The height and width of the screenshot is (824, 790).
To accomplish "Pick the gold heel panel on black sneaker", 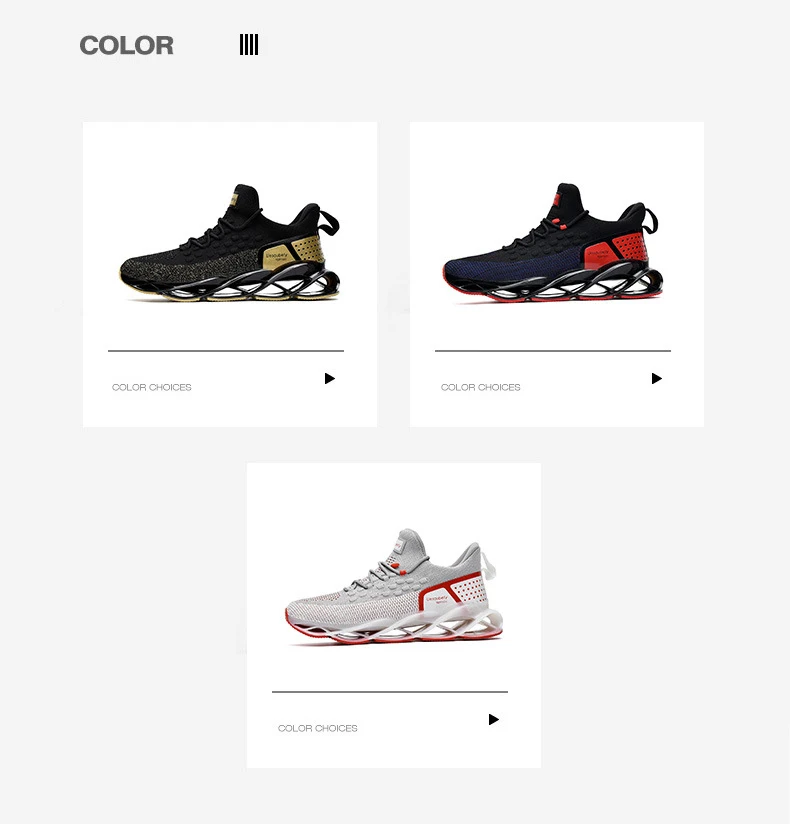I will point(293,252).
